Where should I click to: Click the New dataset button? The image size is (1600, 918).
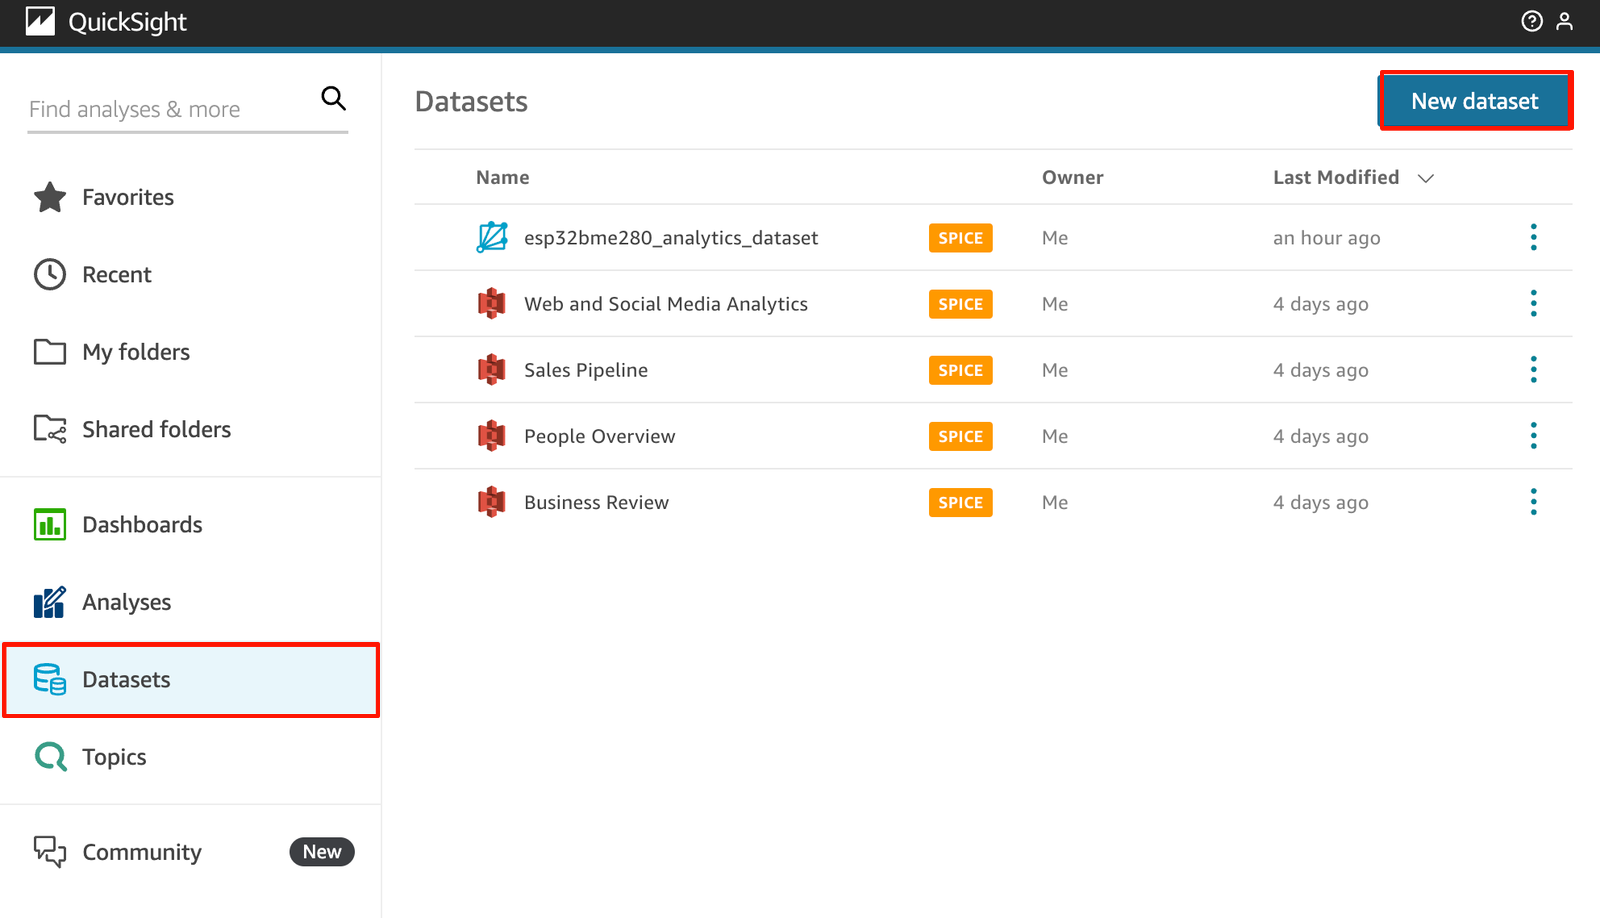coord(1474,101)
